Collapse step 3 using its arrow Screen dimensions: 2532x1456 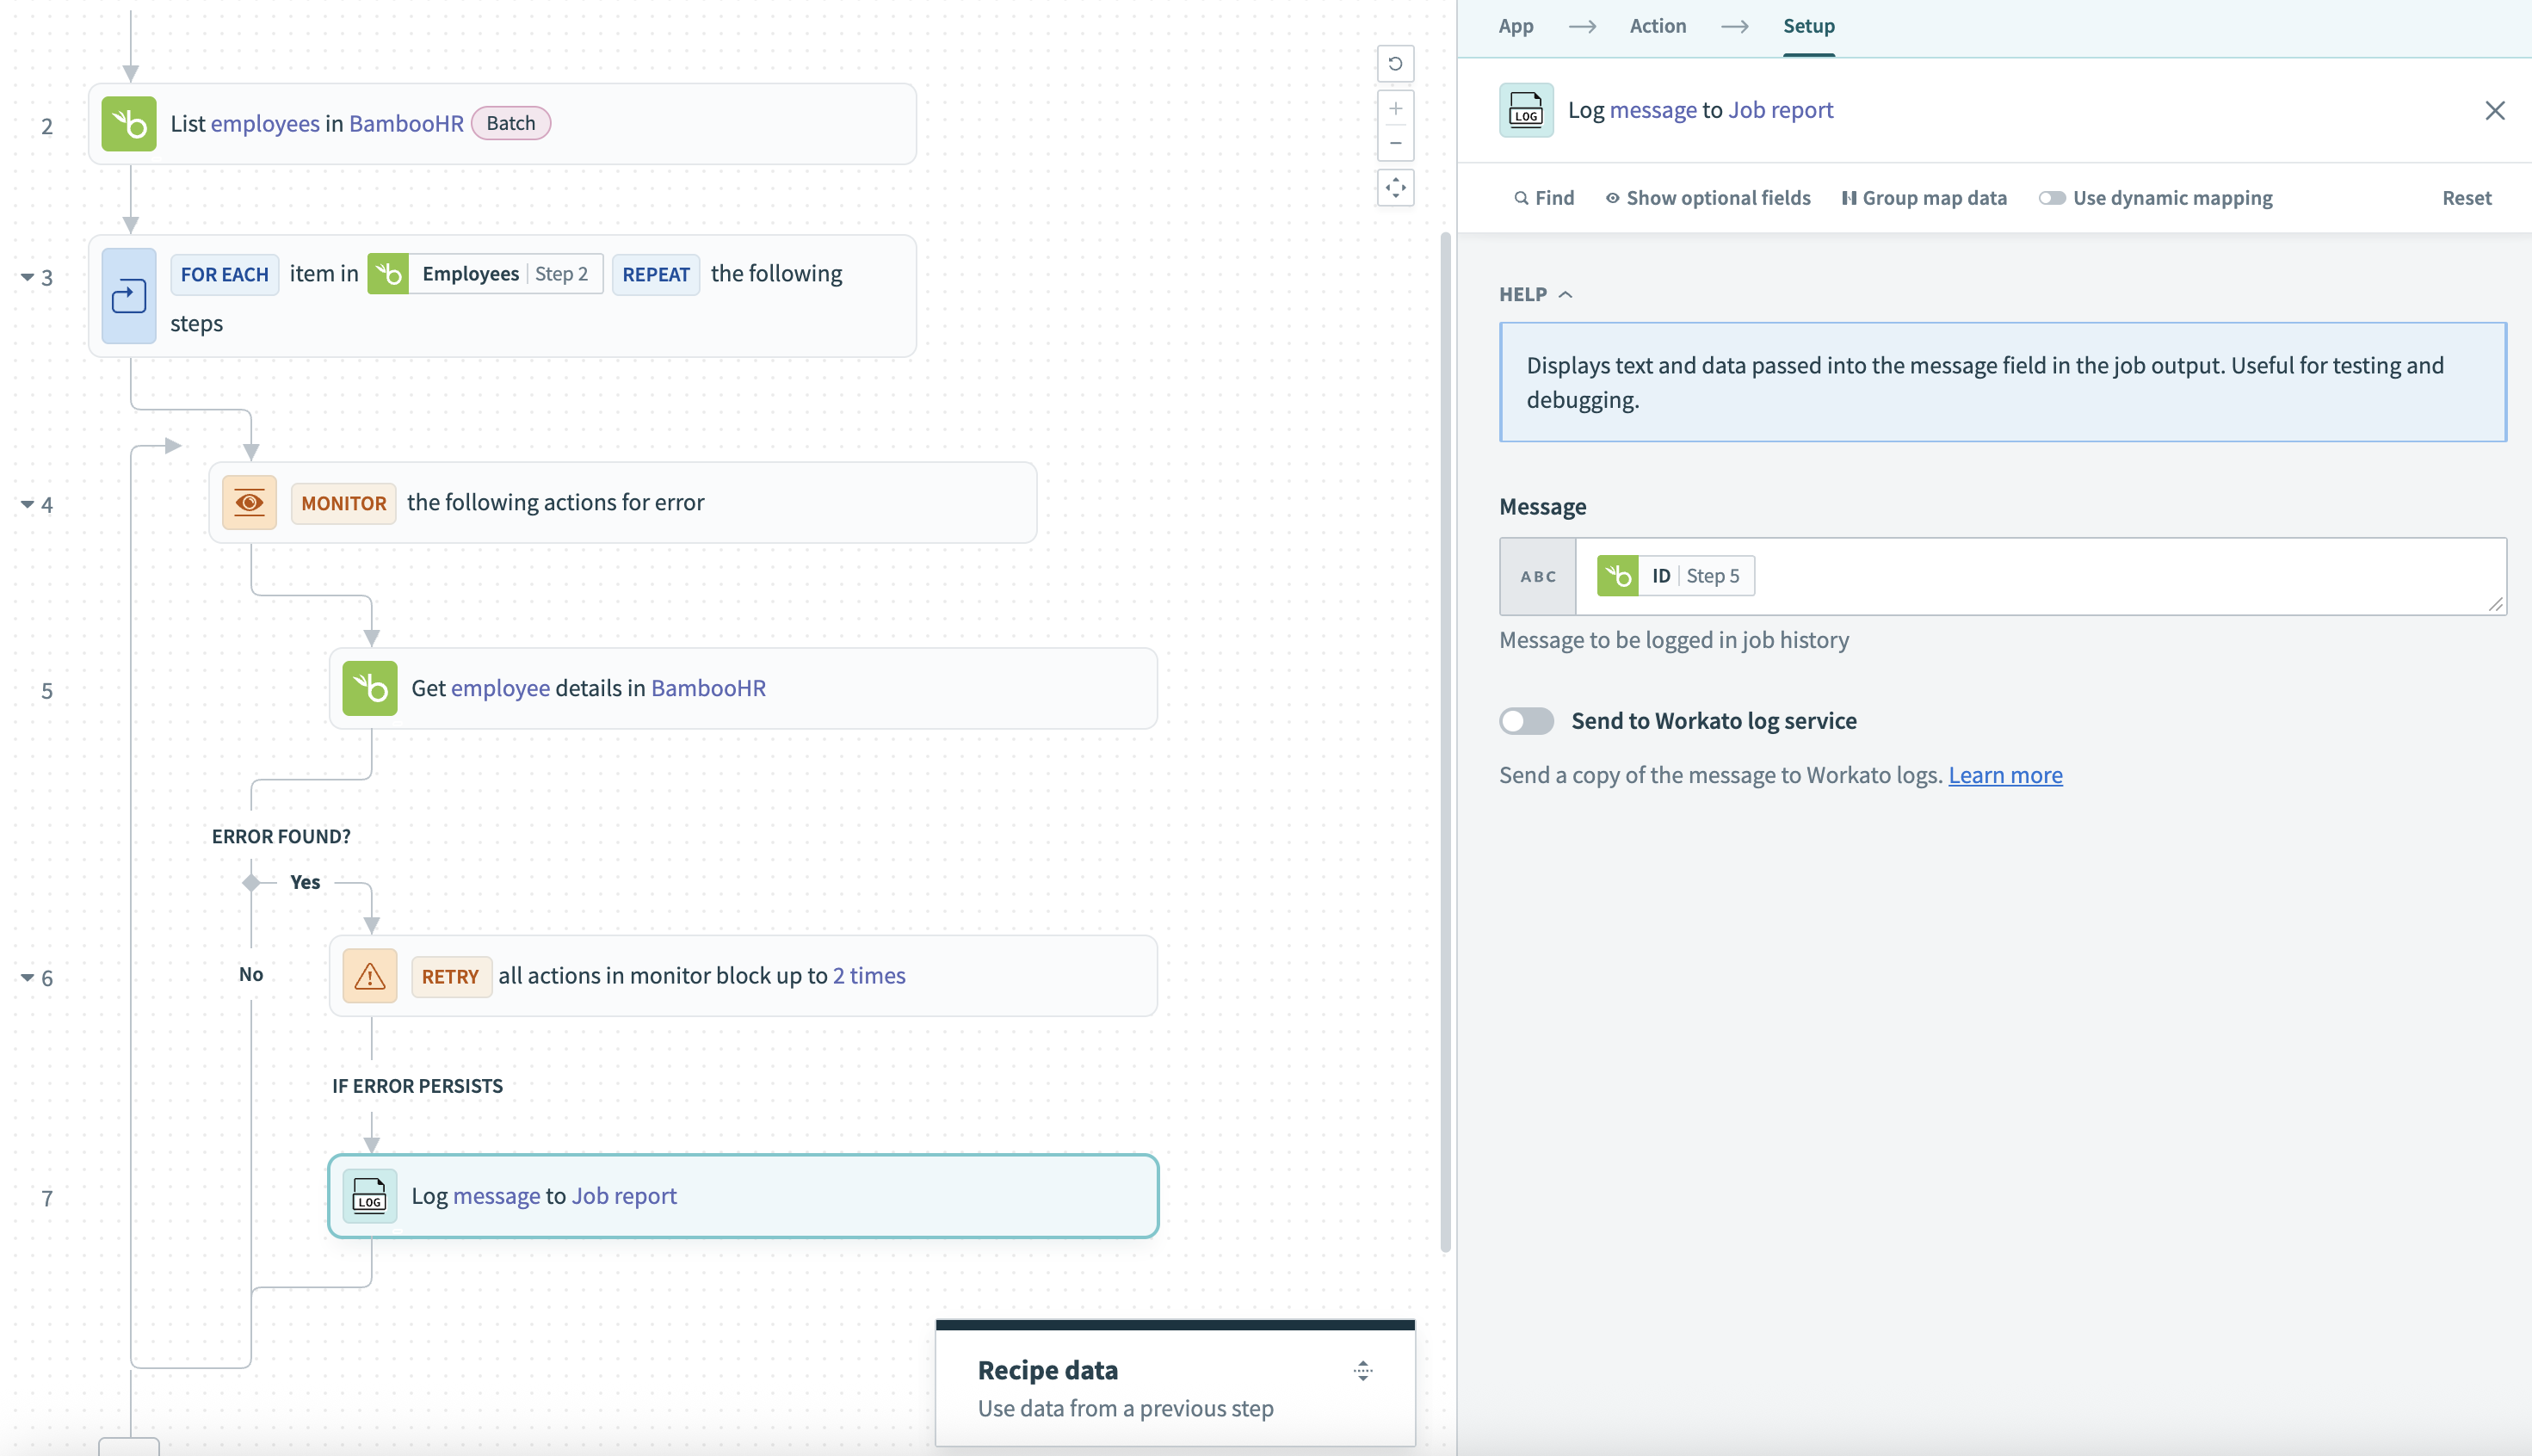[27, 277]
